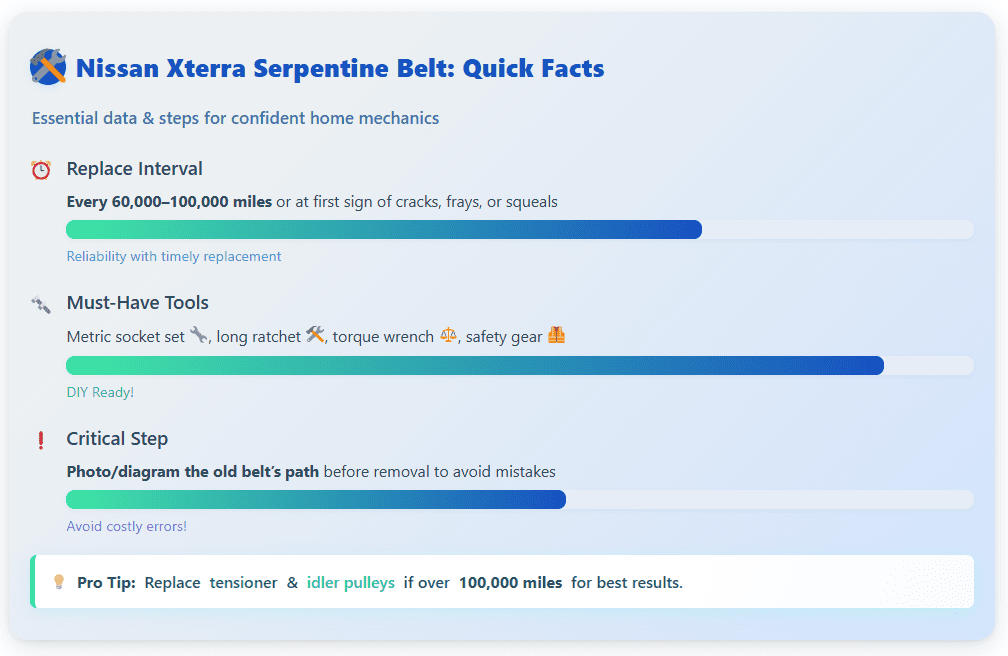1008x656 pixels.
Task: Click the red exclamation Critical Step icon
Action: [x=41, y=440]
